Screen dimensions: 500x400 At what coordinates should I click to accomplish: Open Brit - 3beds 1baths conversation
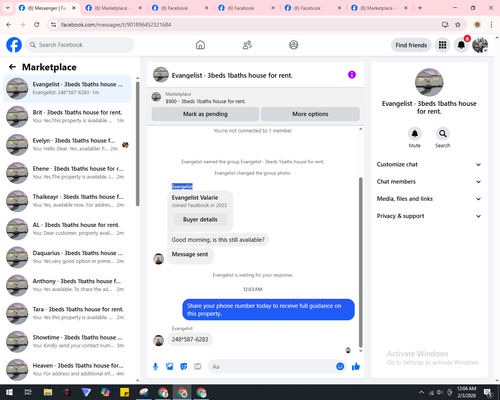[67, 117]
